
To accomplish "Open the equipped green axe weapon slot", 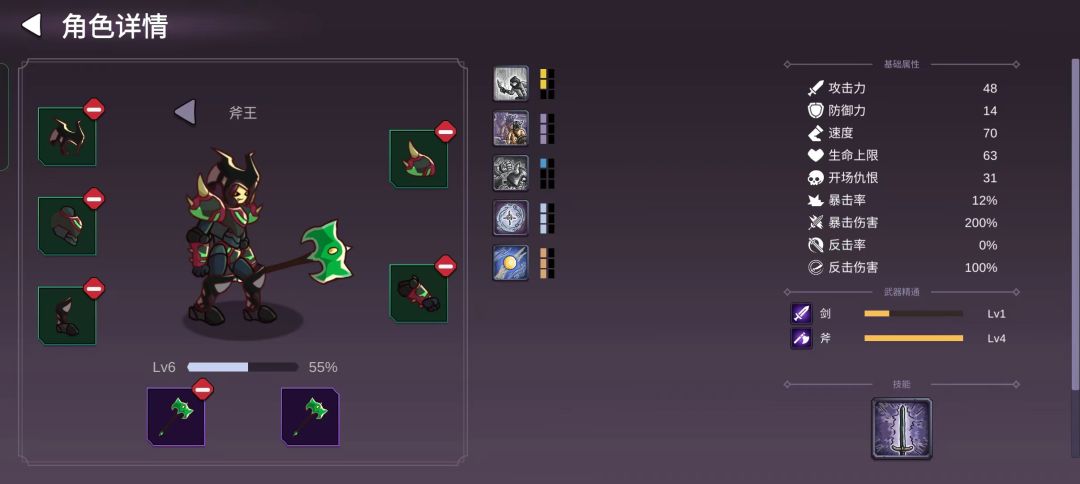I will [176, 417].
